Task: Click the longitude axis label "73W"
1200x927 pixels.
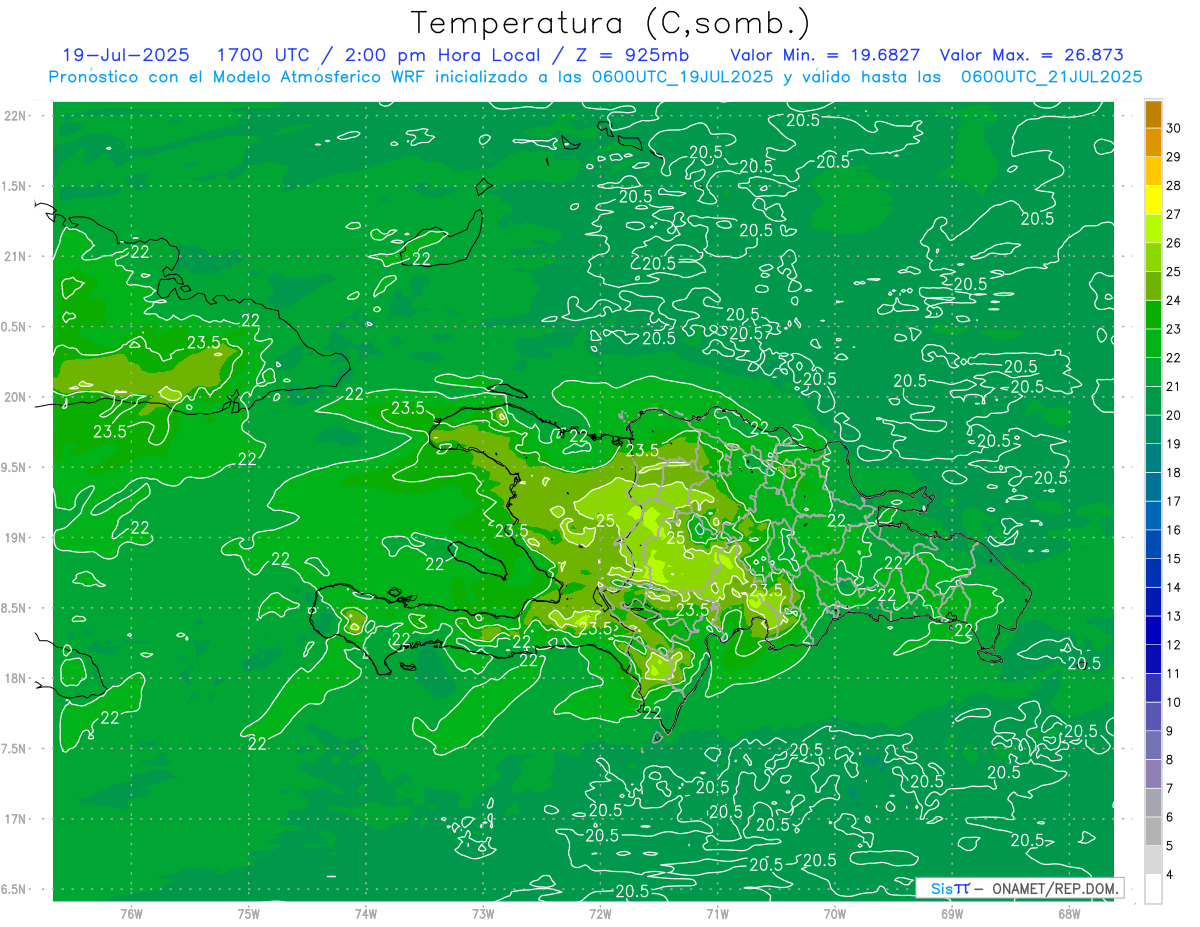Action: (483, 912)
